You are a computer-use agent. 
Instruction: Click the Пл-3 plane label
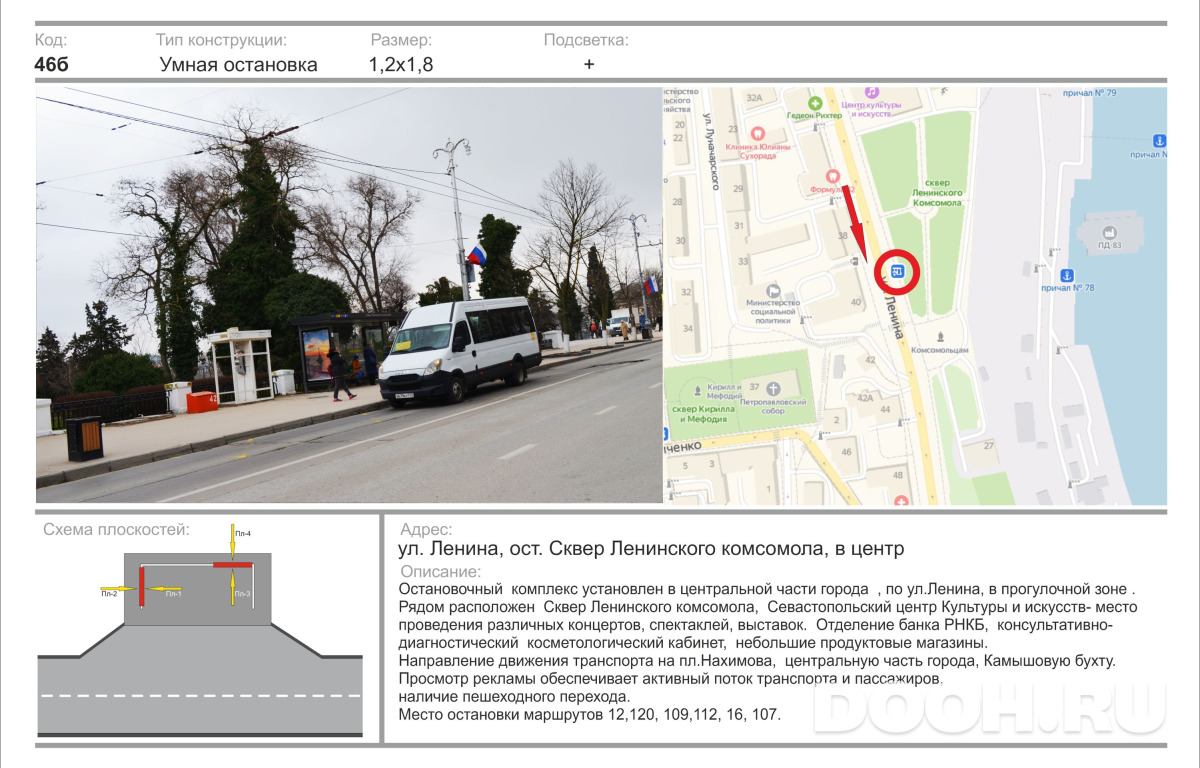[242, 594]
